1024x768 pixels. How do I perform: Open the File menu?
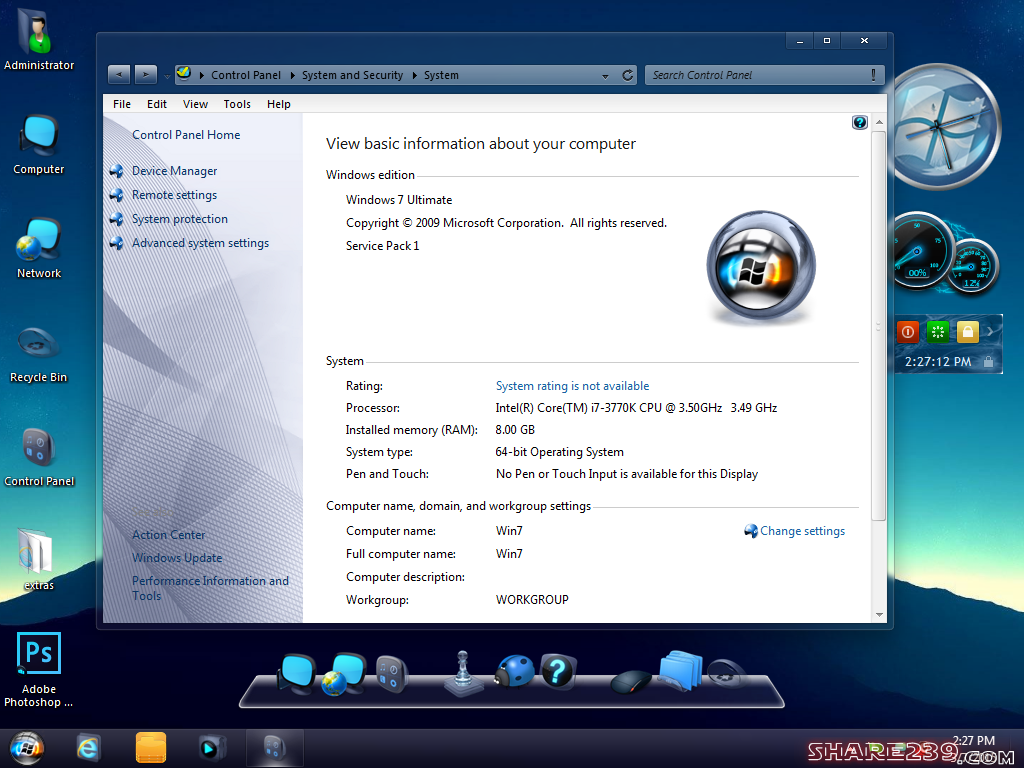(121, 104)
